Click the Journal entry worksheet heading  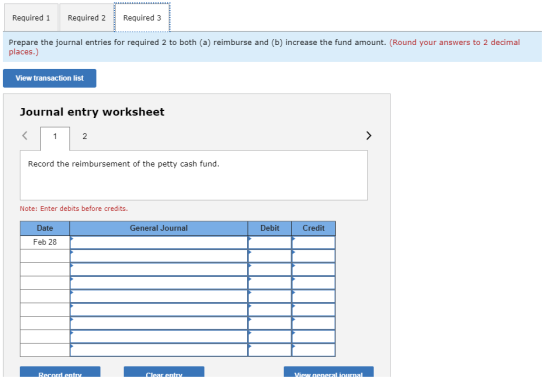(x=92, y=112)
